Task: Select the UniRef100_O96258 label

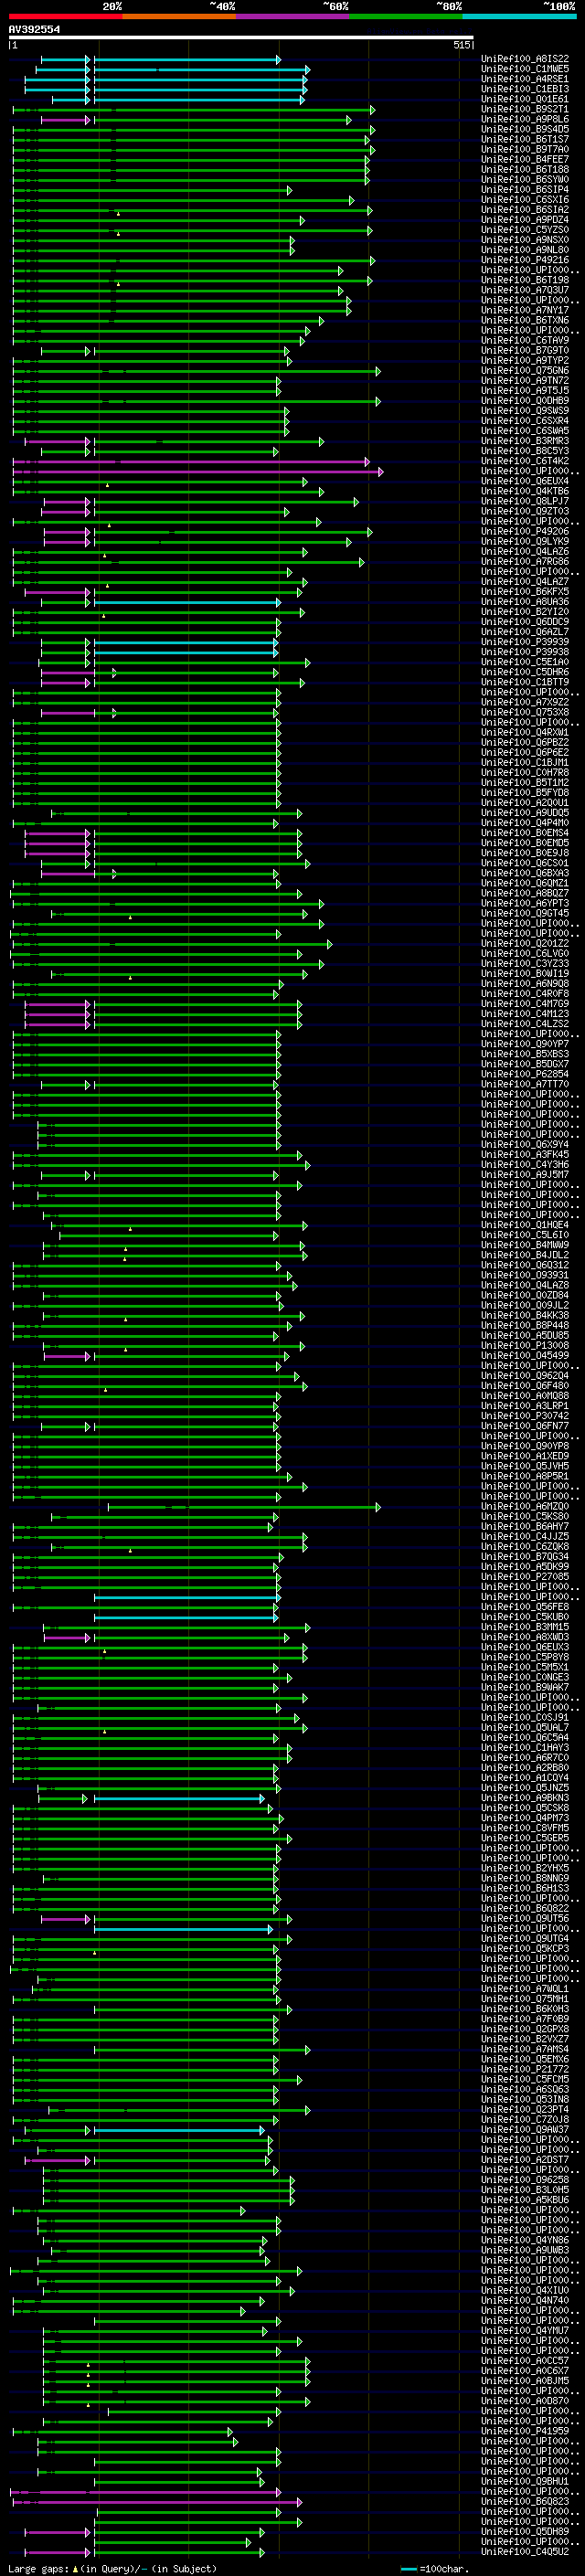Action: [525, 2180]
